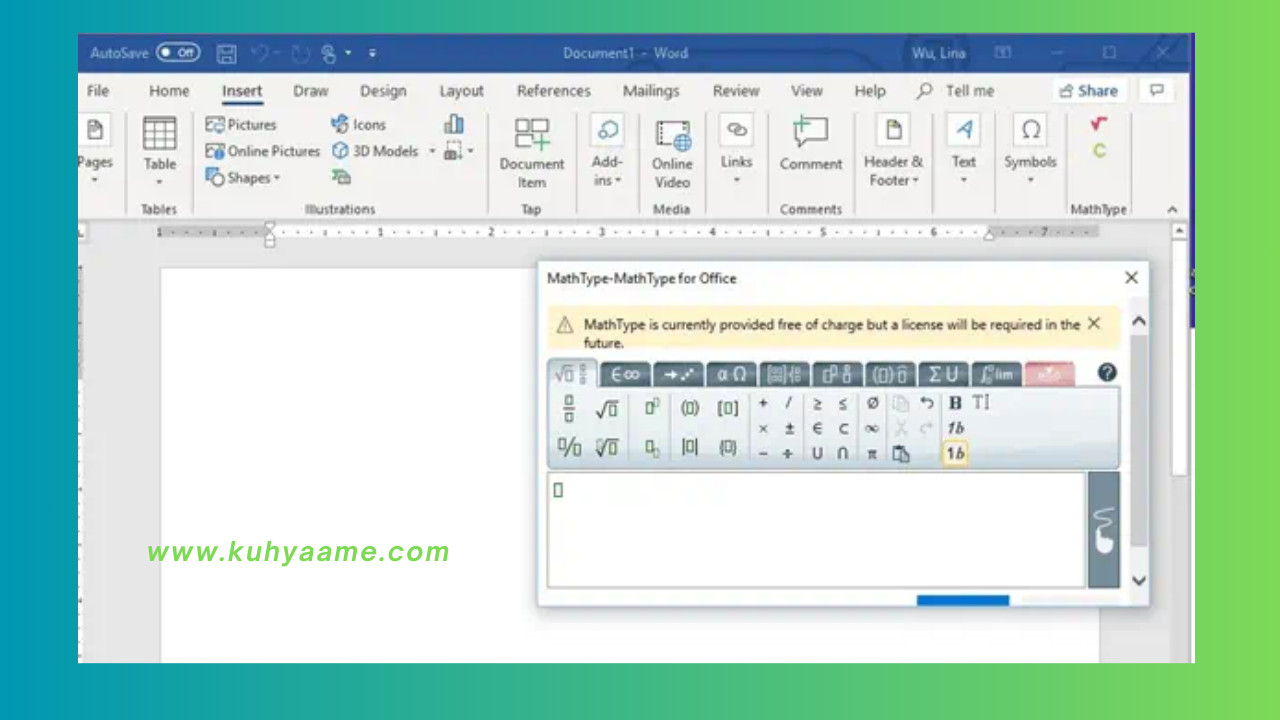Insert the plus sign symbol
This screenshot has height=720, width=1280.
[763, 404]
